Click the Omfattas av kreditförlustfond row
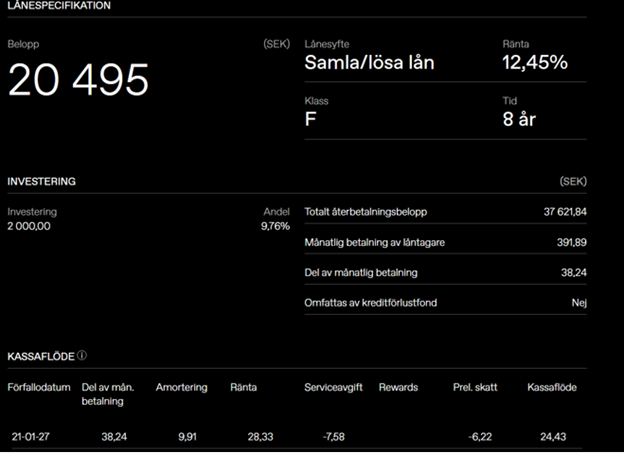Screen dimensions: 624x453 pyautogui.click(x=445, y=303)
